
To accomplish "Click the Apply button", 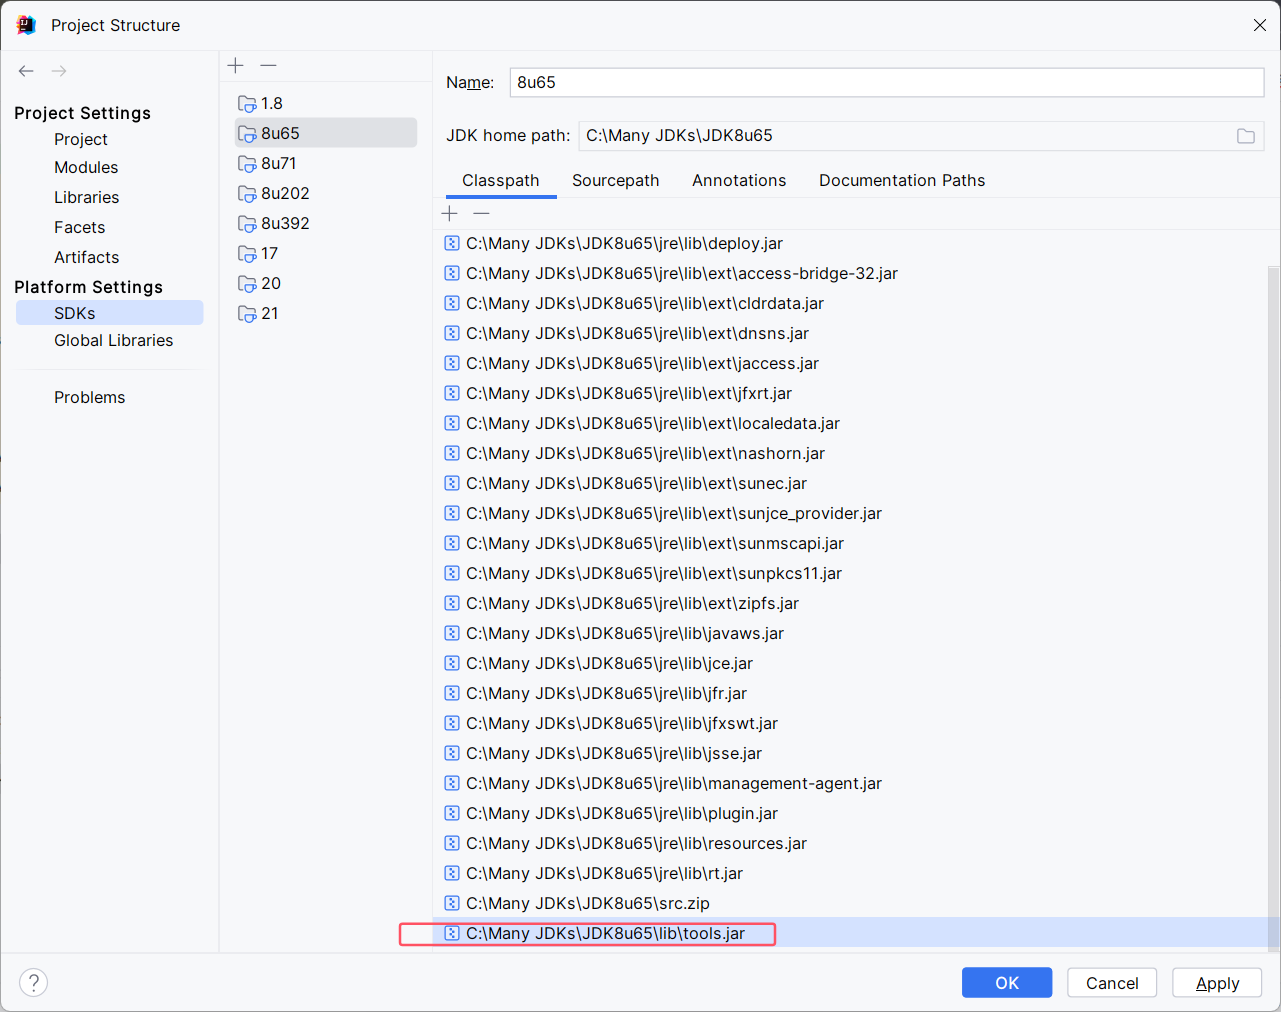I will (1217, 983).
